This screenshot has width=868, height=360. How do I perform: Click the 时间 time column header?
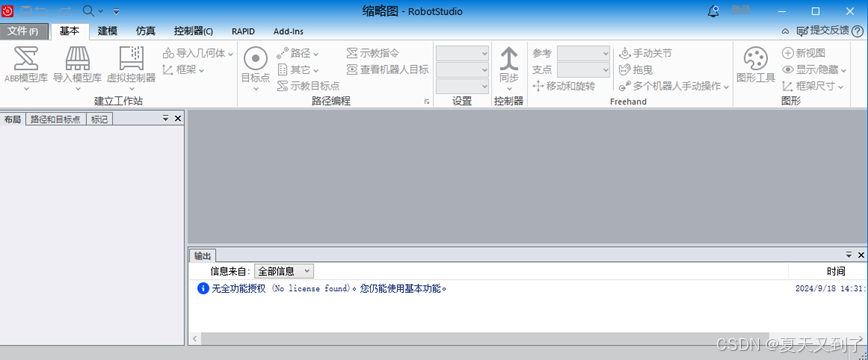coord(836,271)
